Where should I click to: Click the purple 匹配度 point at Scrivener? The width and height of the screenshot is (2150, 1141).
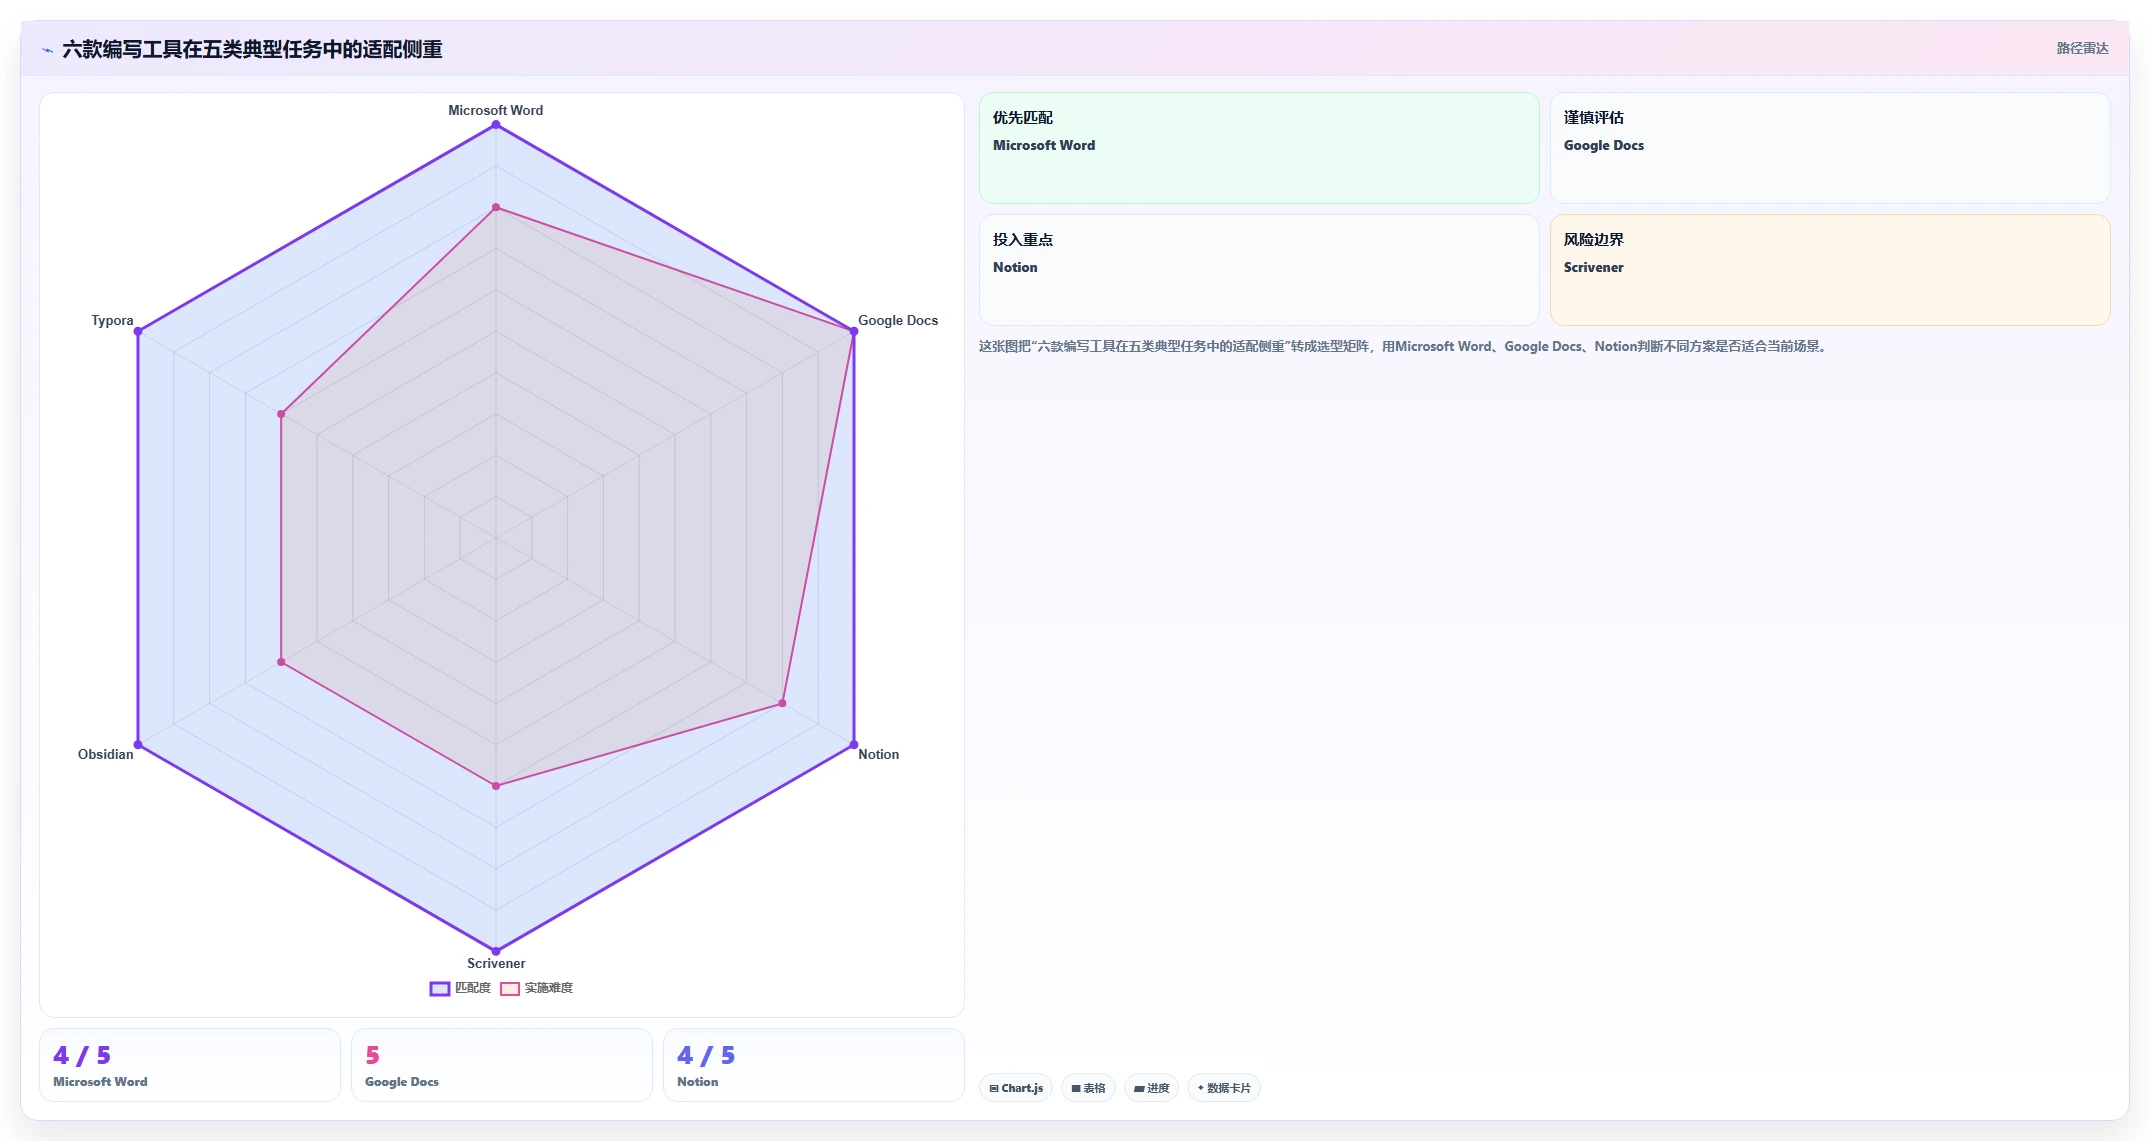click(x=496, y=951)
